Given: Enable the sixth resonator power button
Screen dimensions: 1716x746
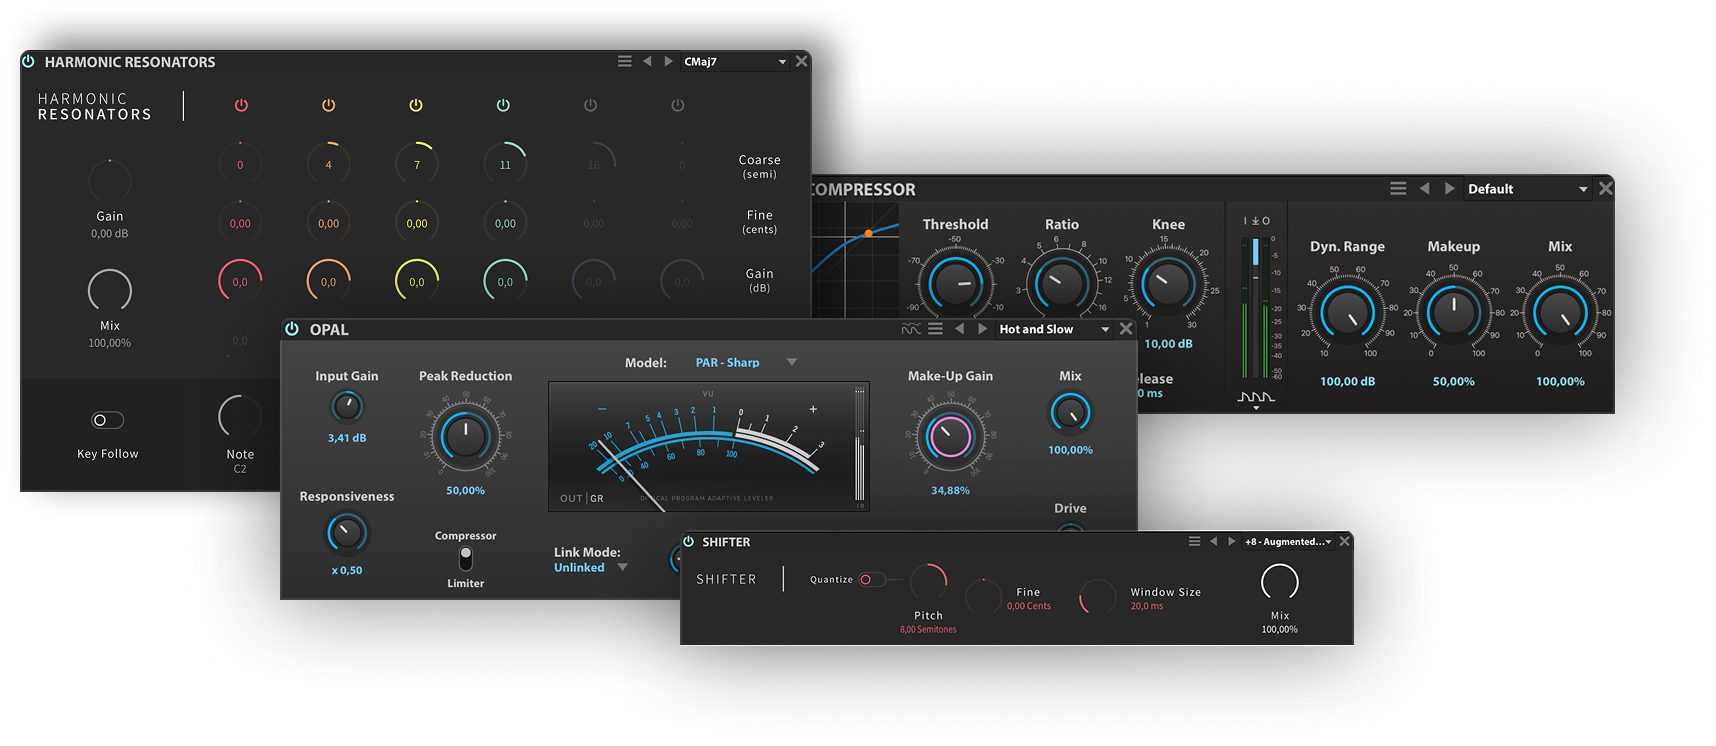Looking at the screenshot, I should pos(677,105).
